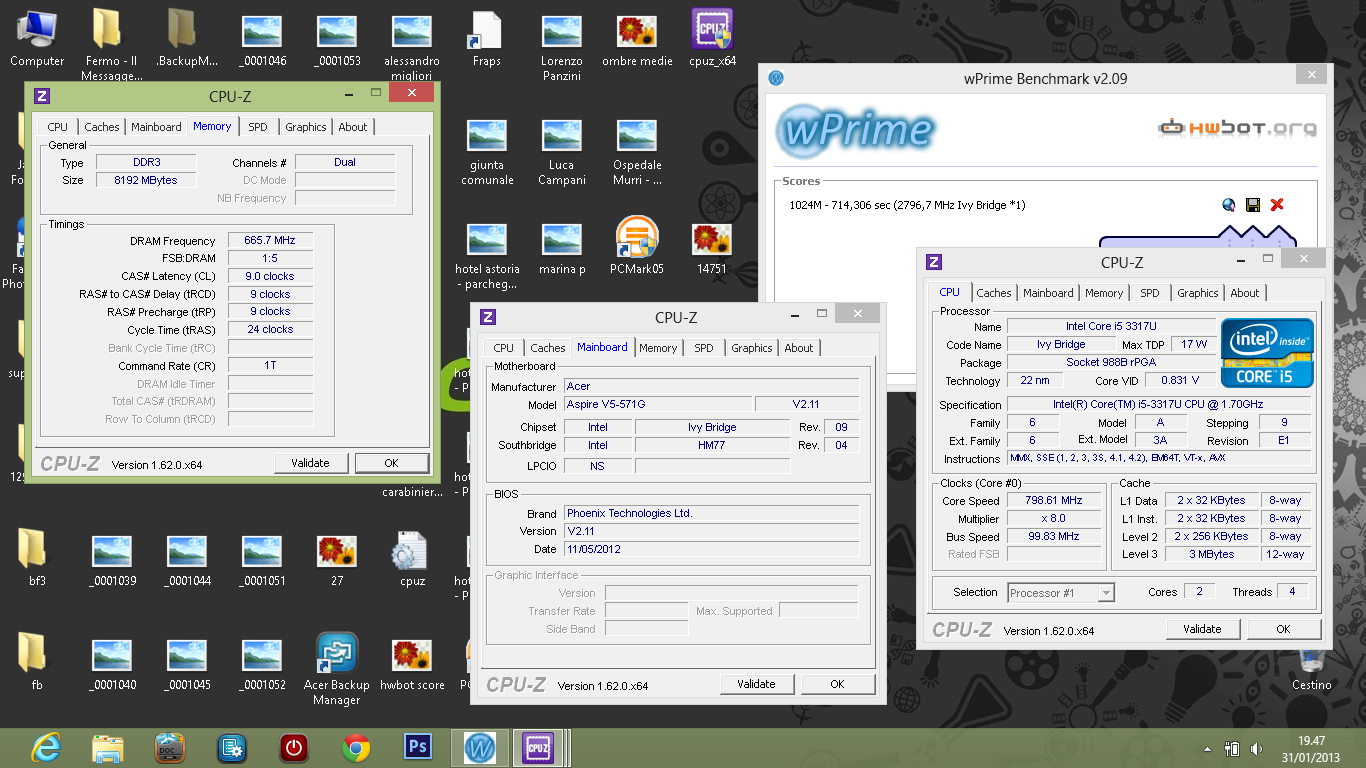Open the fb folder on desktop

[37, 662]
